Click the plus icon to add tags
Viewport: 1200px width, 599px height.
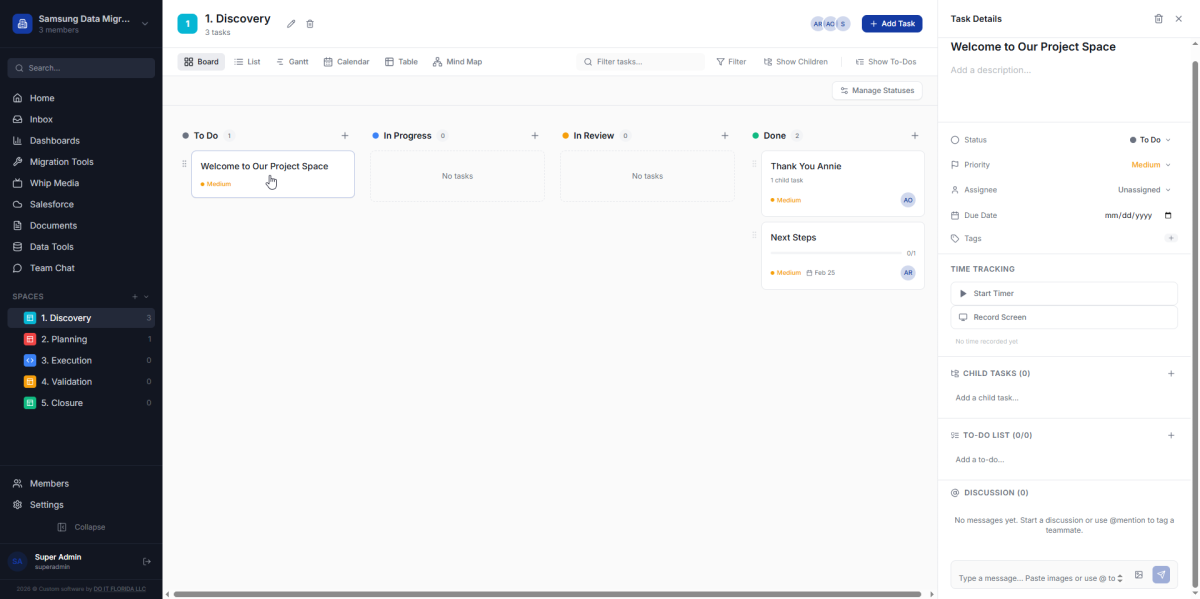point(1171,239)
